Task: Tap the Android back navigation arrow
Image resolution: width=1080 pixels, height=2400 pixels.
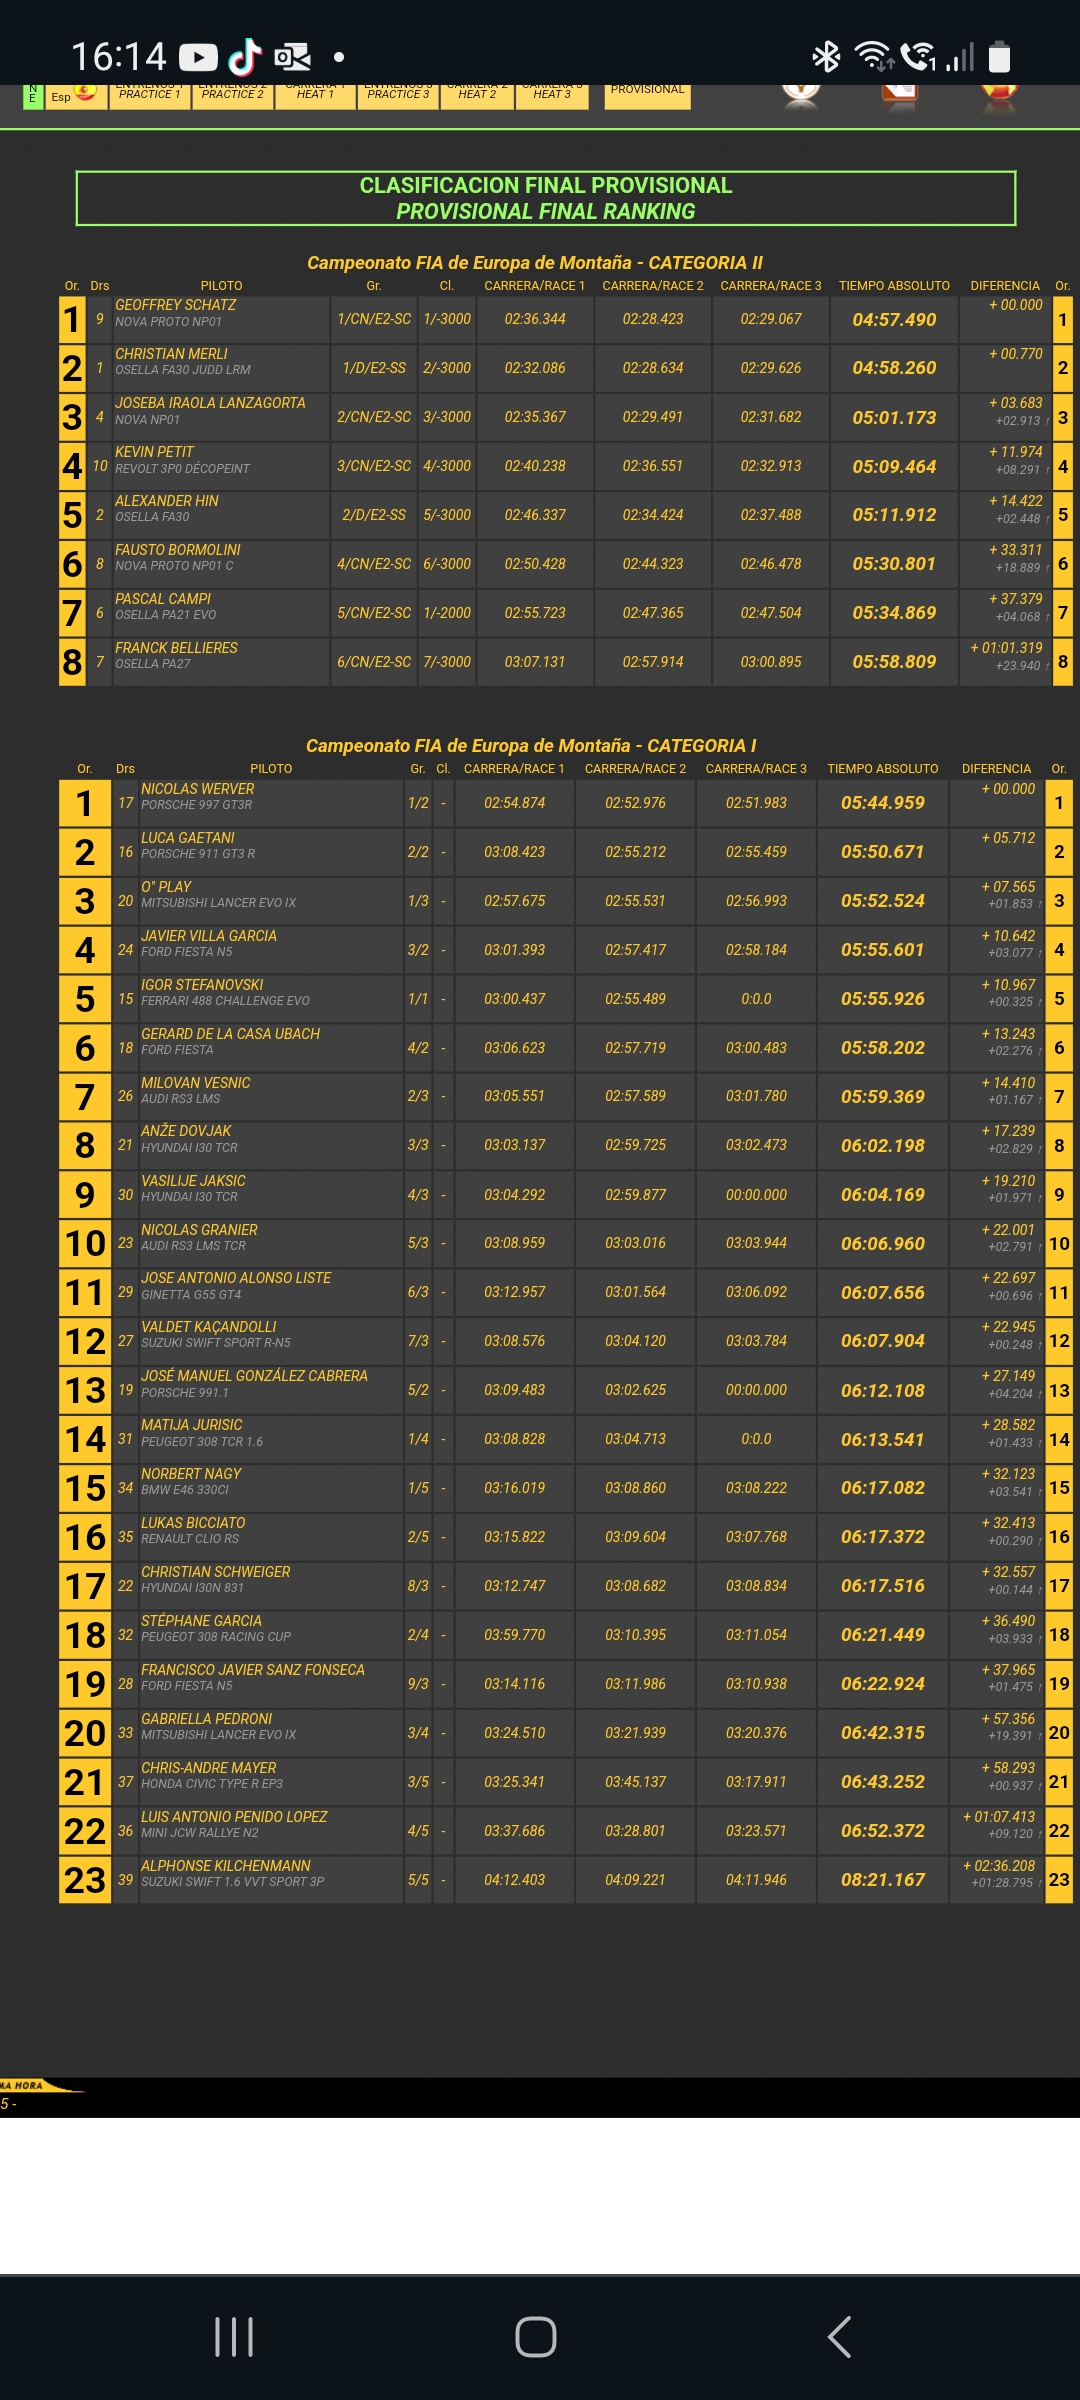Action: pyautogui.click(x=840, y=2337)
